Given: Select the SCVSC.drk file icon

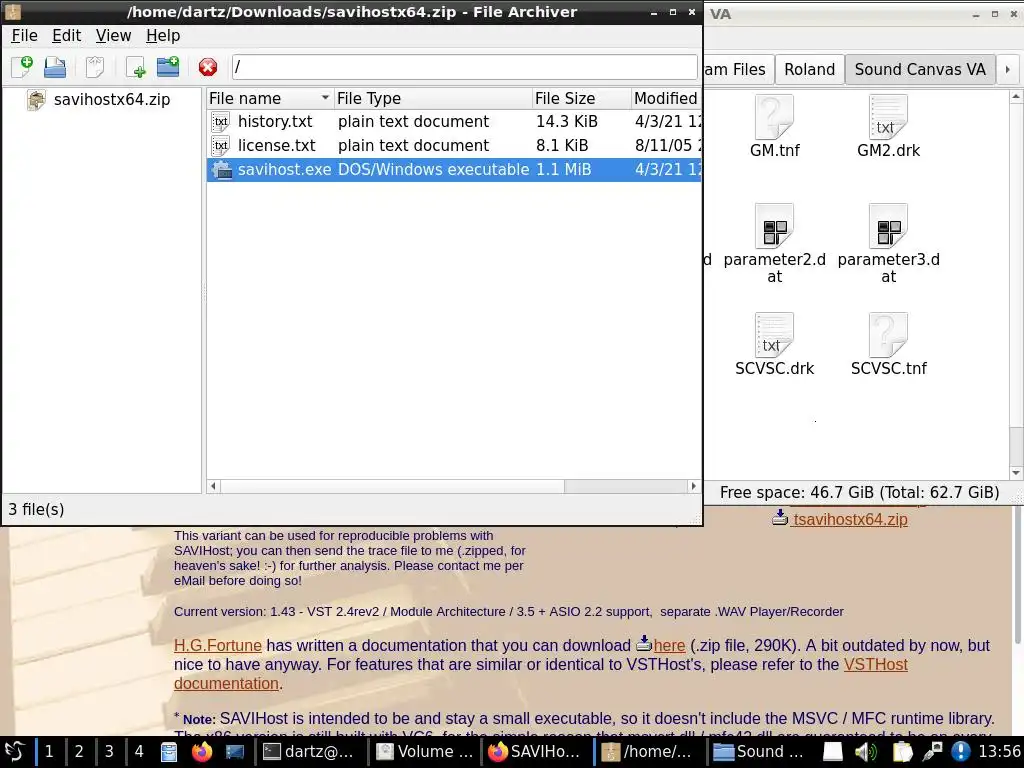Looking at the screenshot, I should [x=774, y=335].
